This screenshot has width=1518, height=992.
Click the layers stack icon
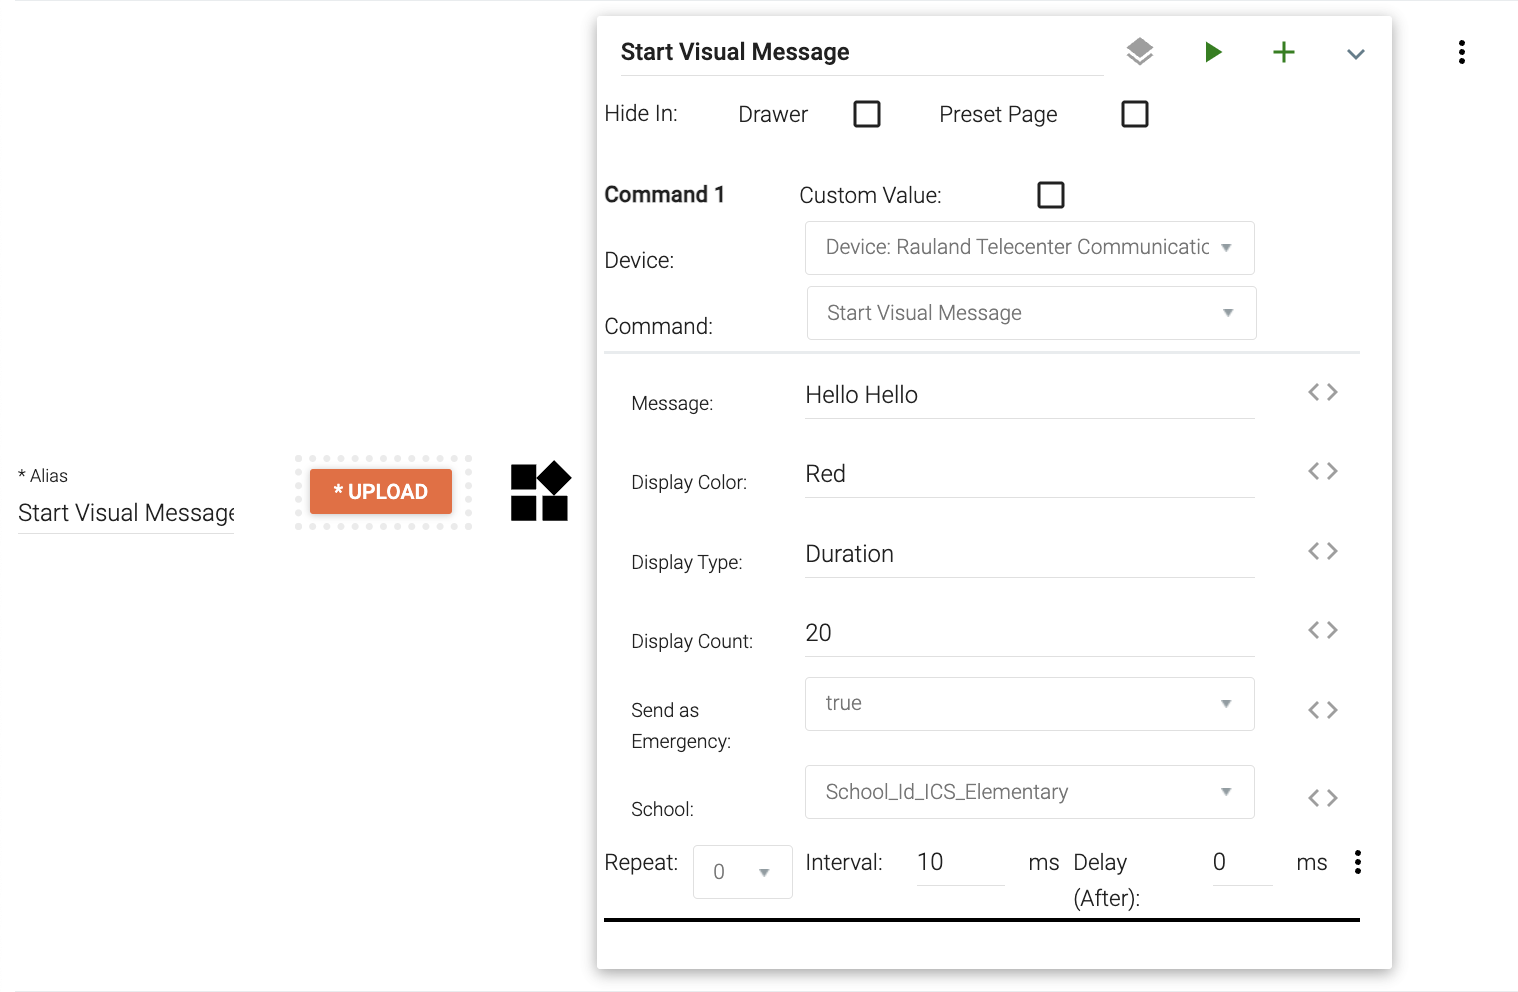coord(1139,52)
